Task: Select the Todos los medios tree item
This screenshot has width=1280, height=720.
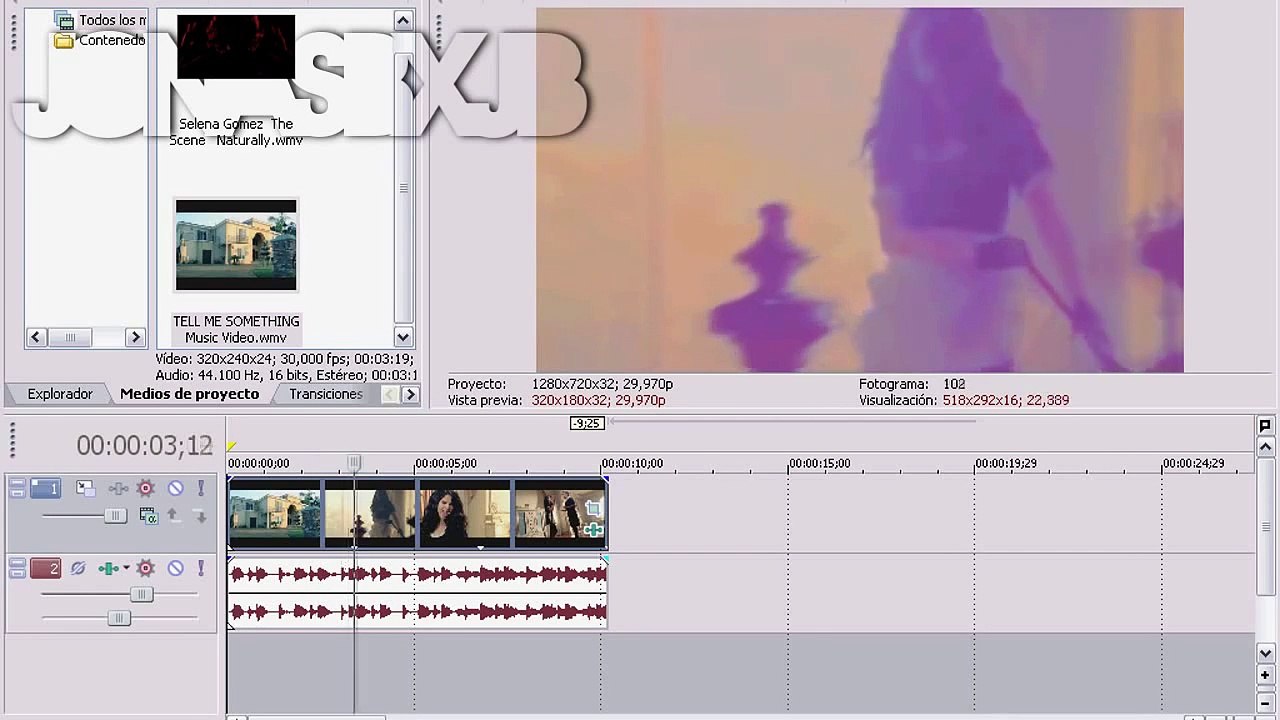Action: pos(101,20)
